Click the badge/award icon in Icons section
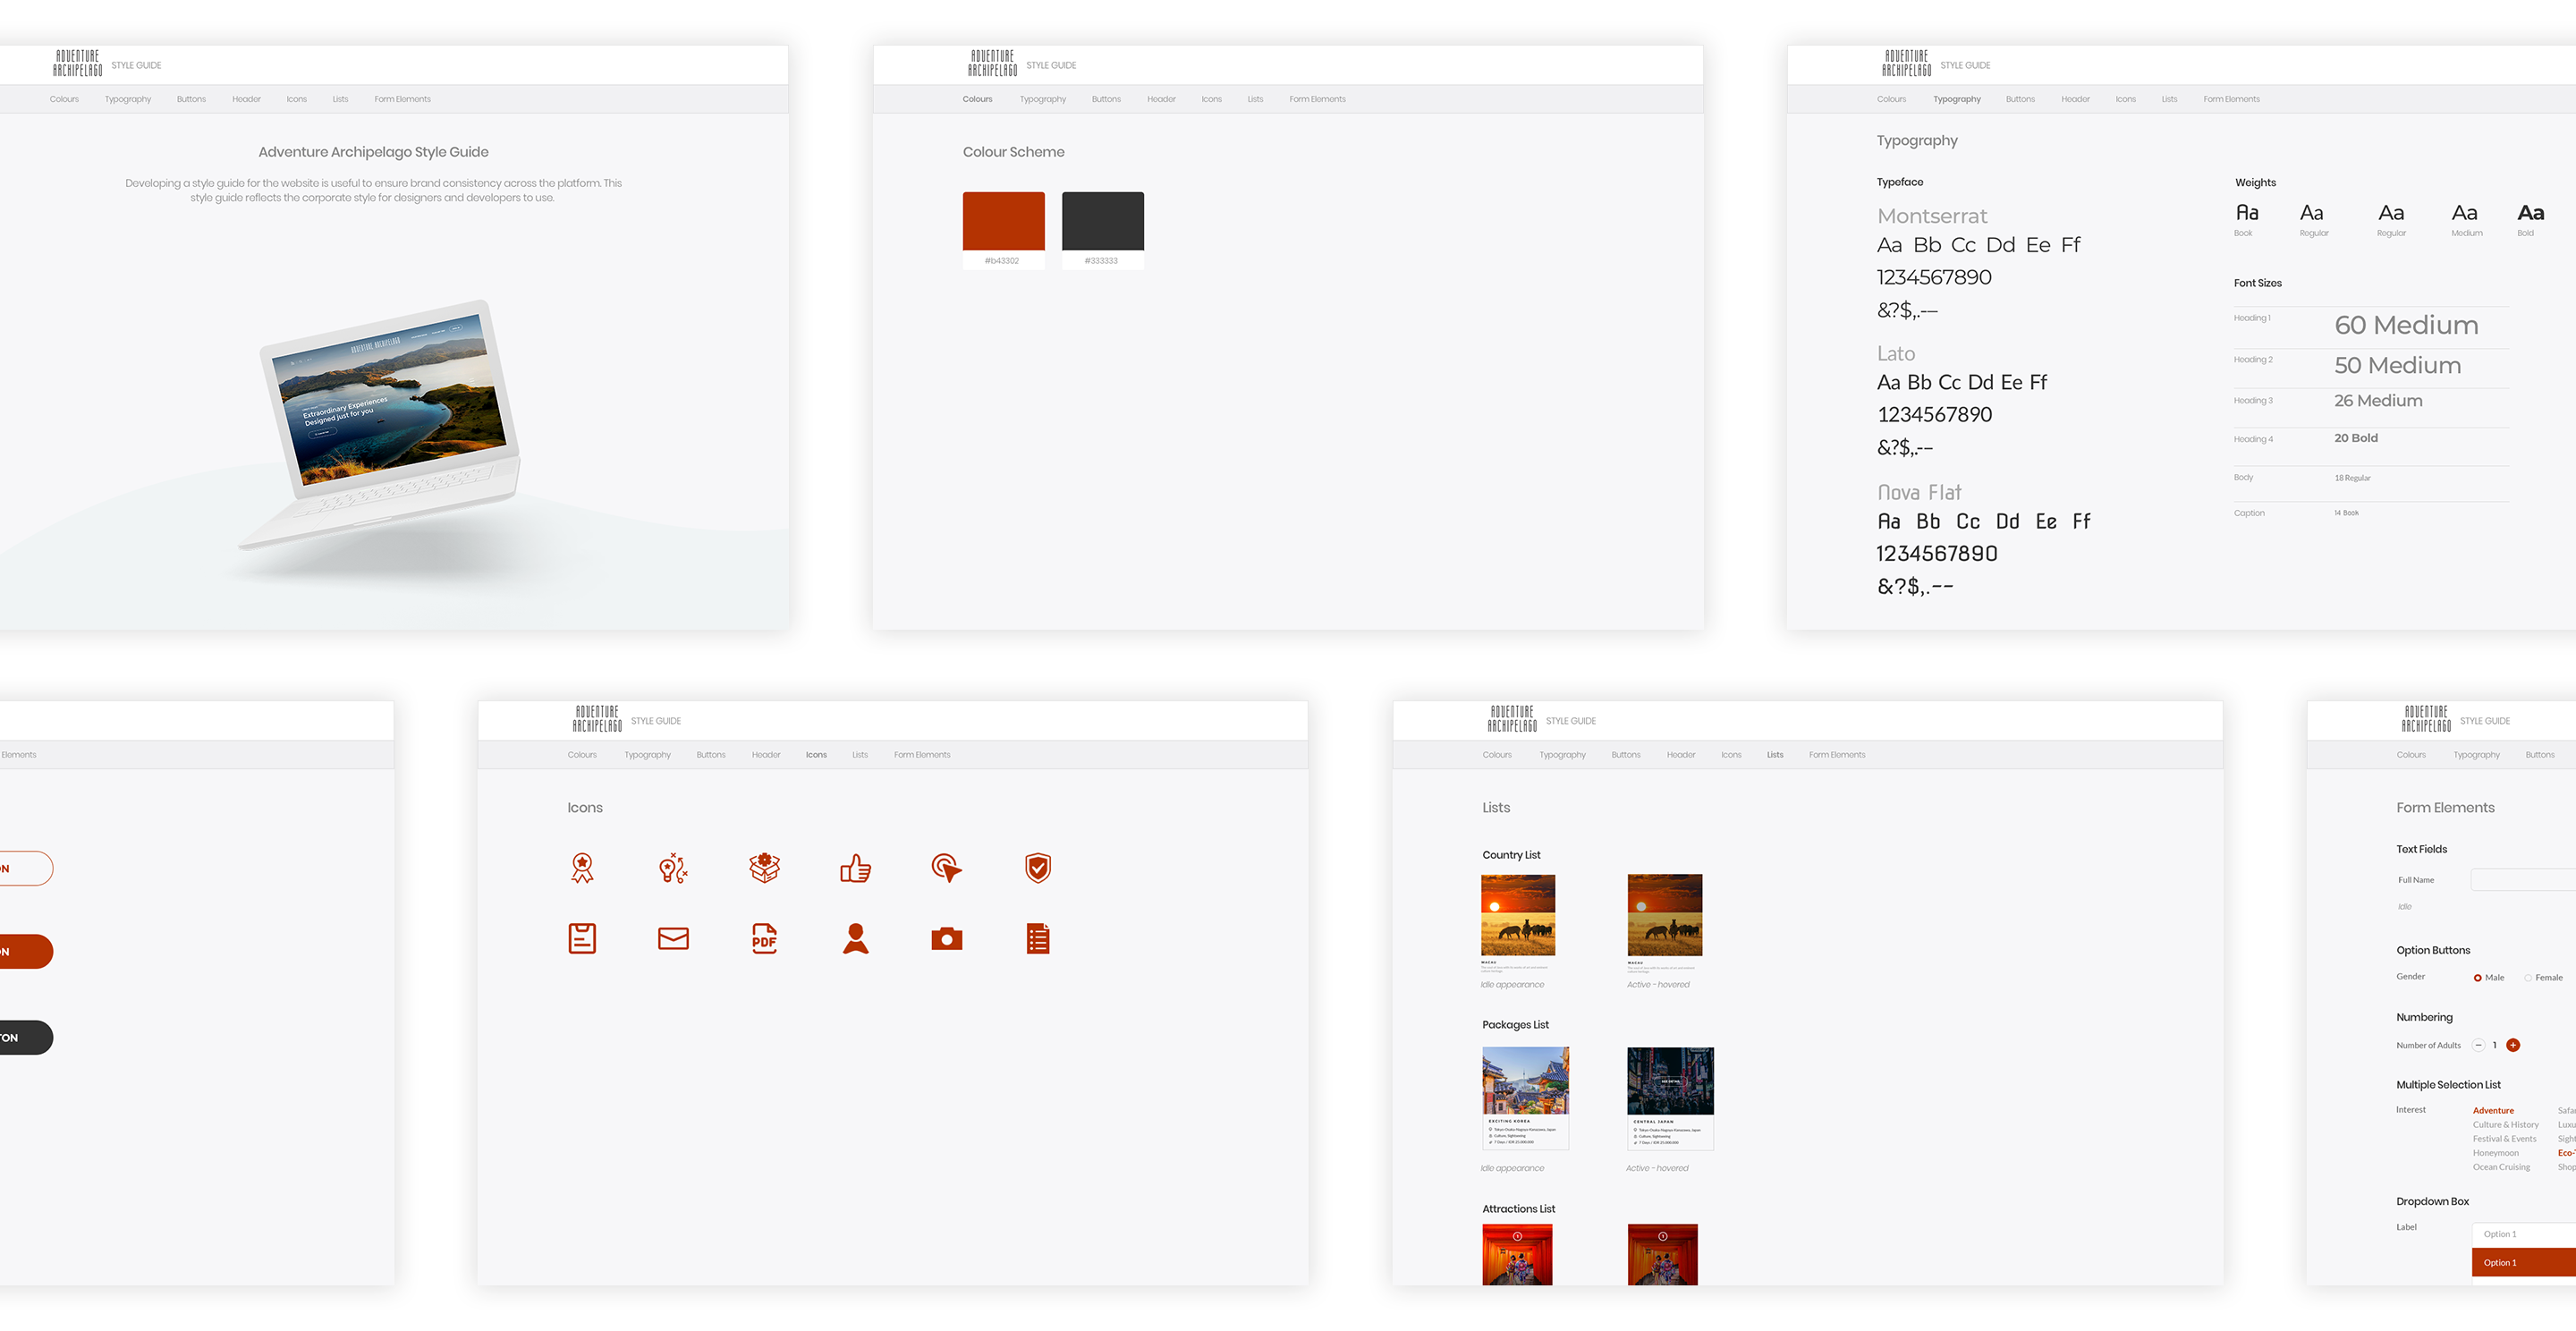Screen dimensions: 2576x1331 pos(582,868)
